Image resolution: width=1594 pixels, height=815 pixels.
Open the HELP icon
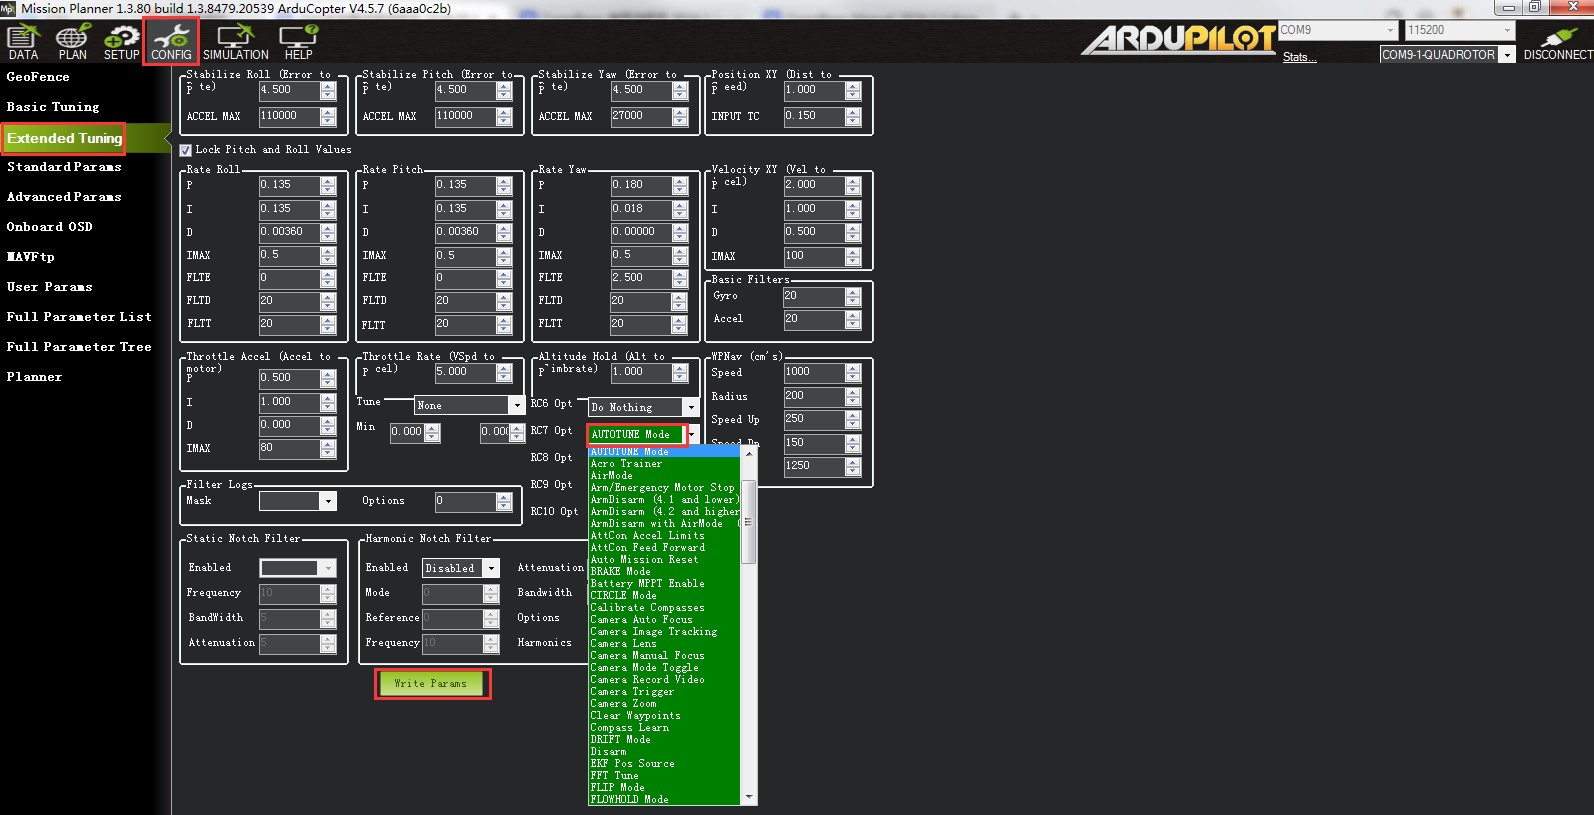tap(298, 42)
